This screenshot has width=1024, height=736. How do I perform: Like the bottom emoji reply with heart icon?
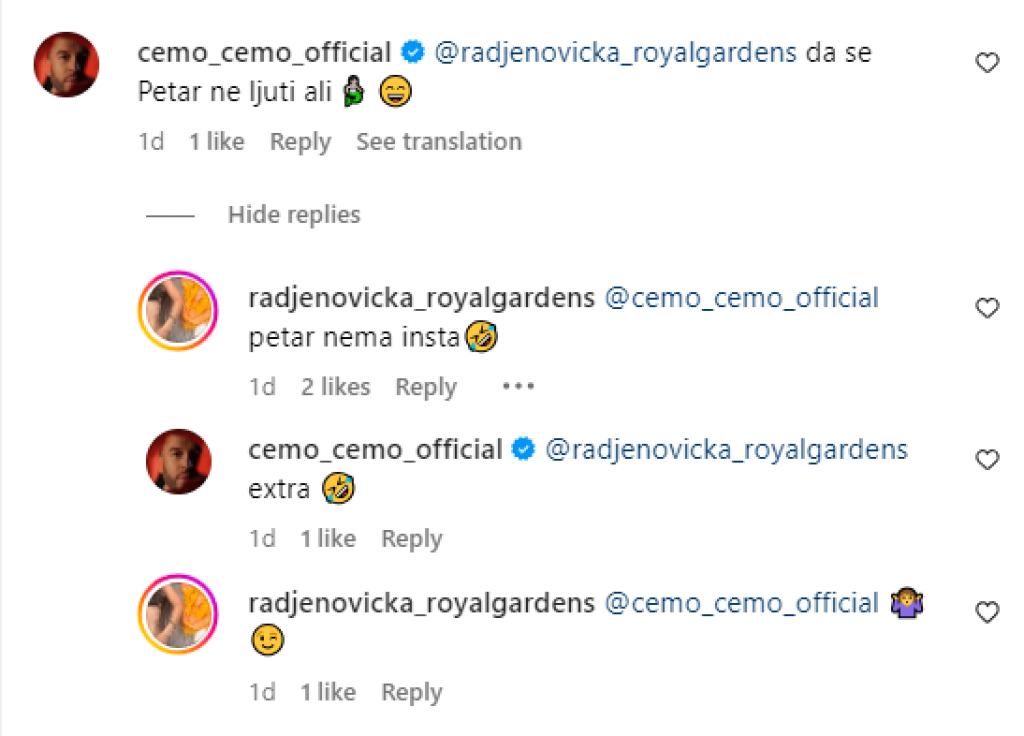(x=988, y=613)
